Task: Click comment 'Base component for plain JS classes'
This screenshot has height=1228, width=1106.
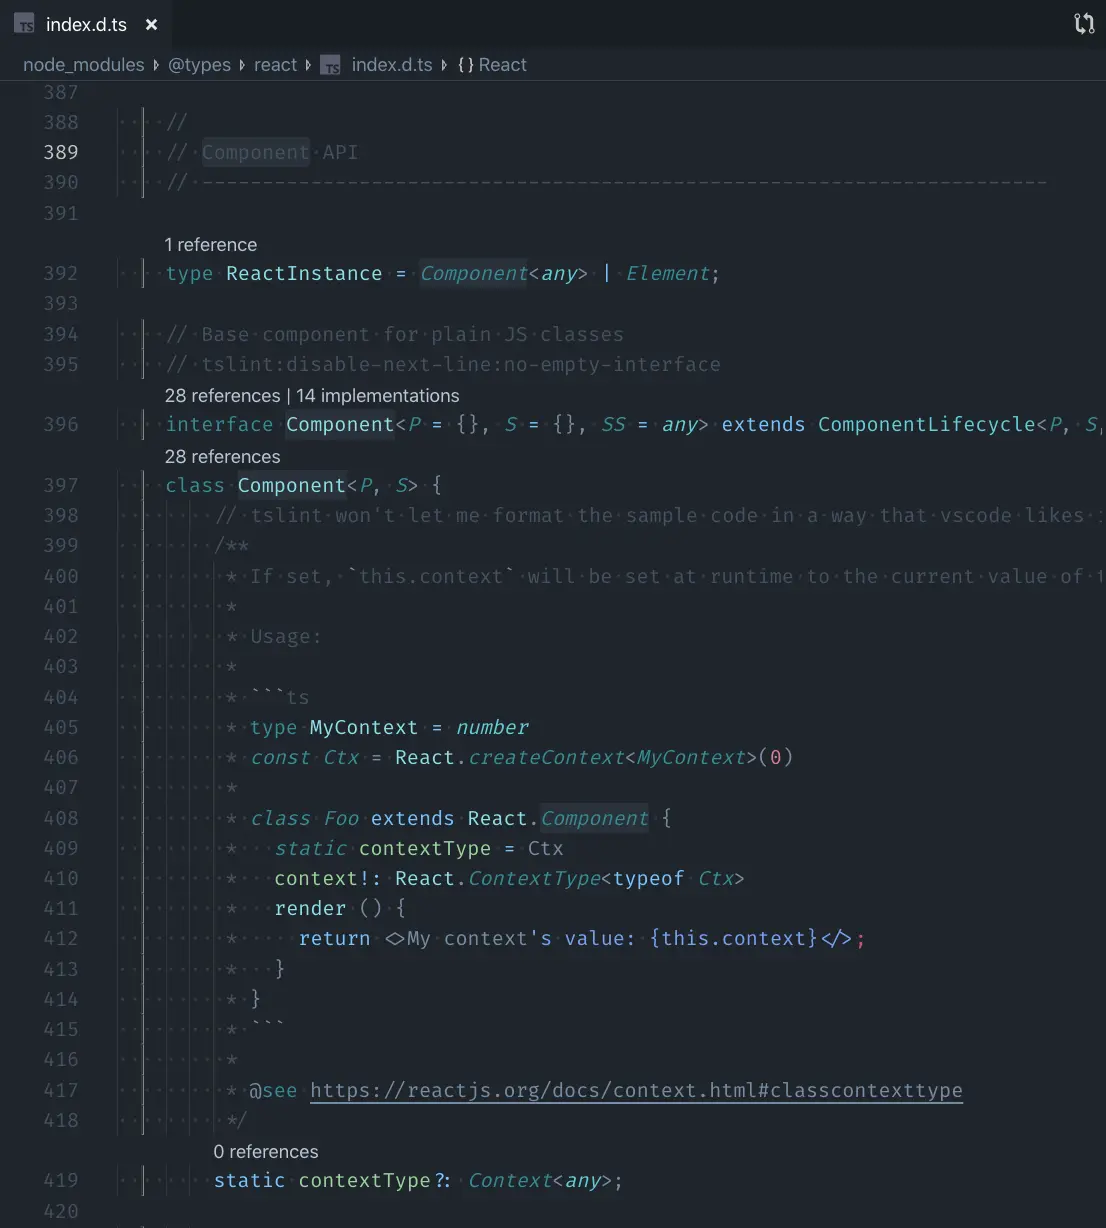Action: click(412, 334)
